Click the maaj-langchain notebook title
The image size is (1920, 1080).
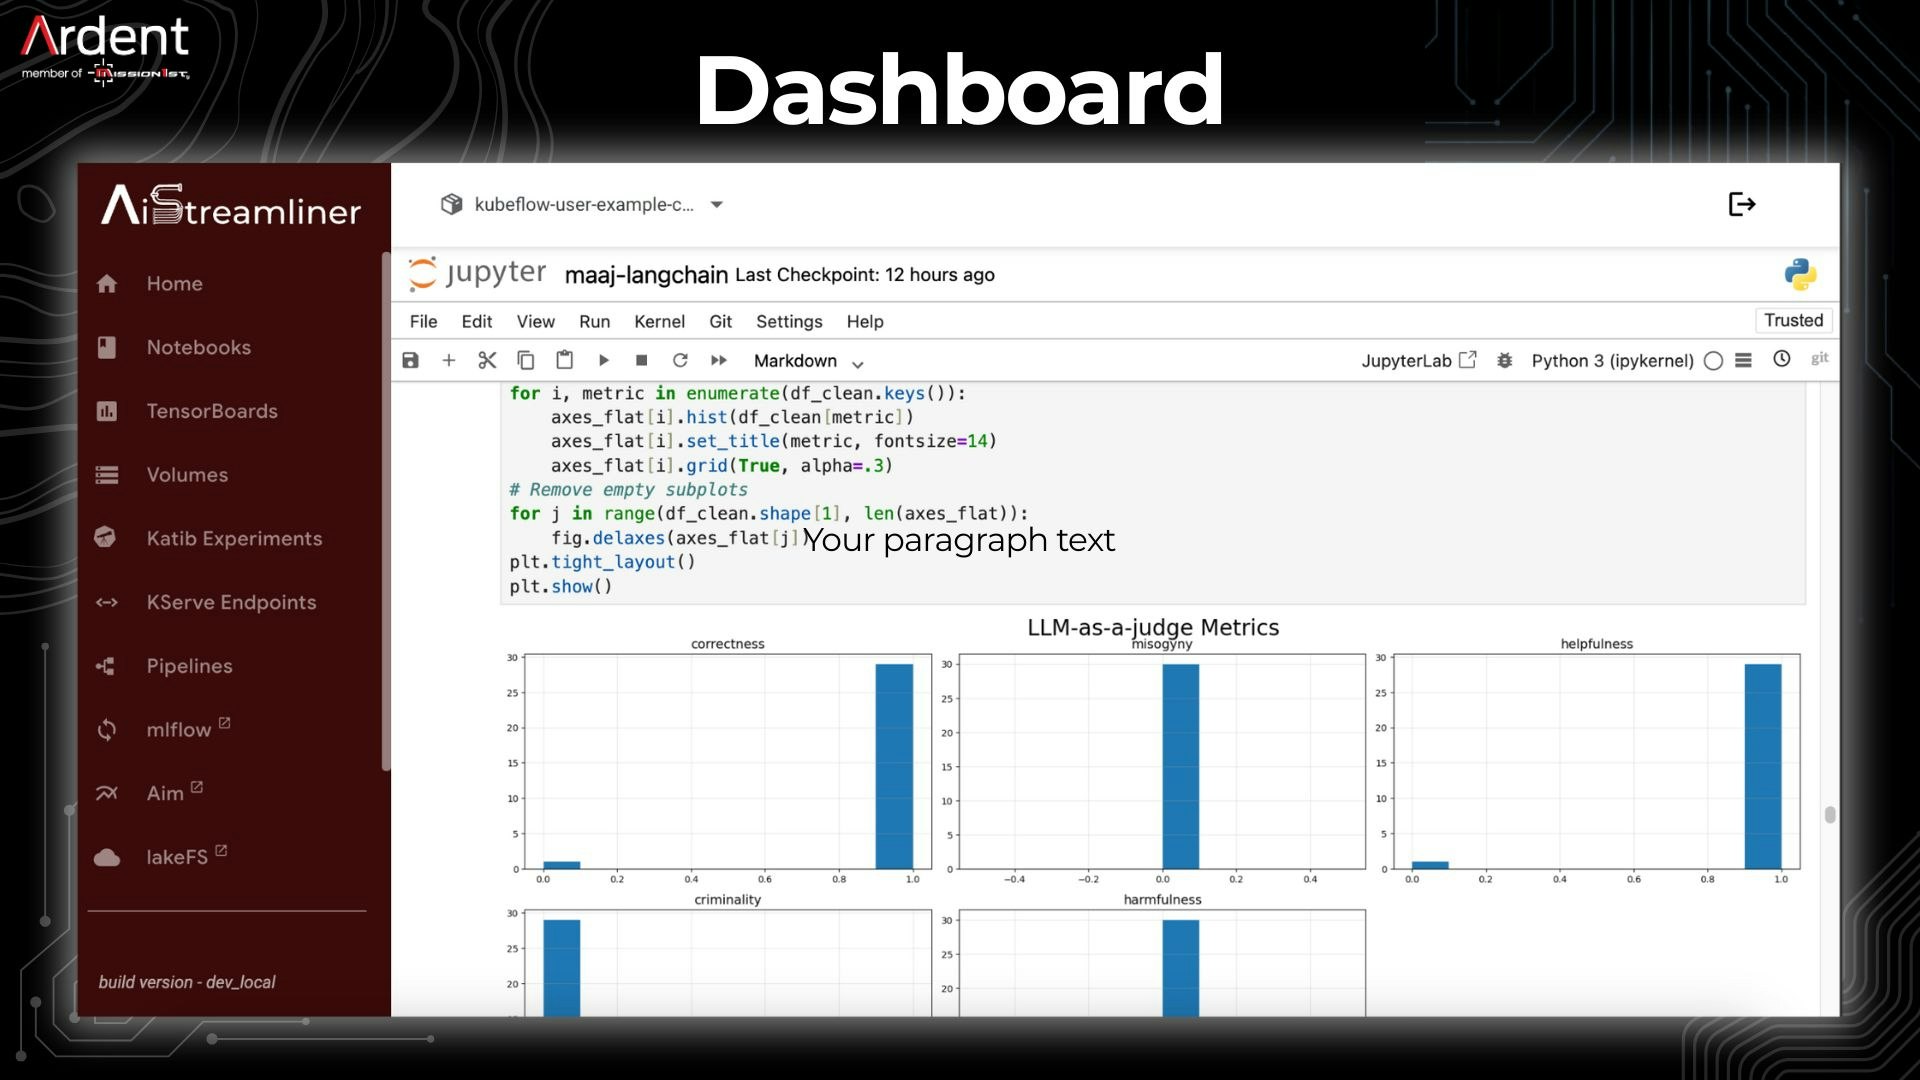click(646, 275)
